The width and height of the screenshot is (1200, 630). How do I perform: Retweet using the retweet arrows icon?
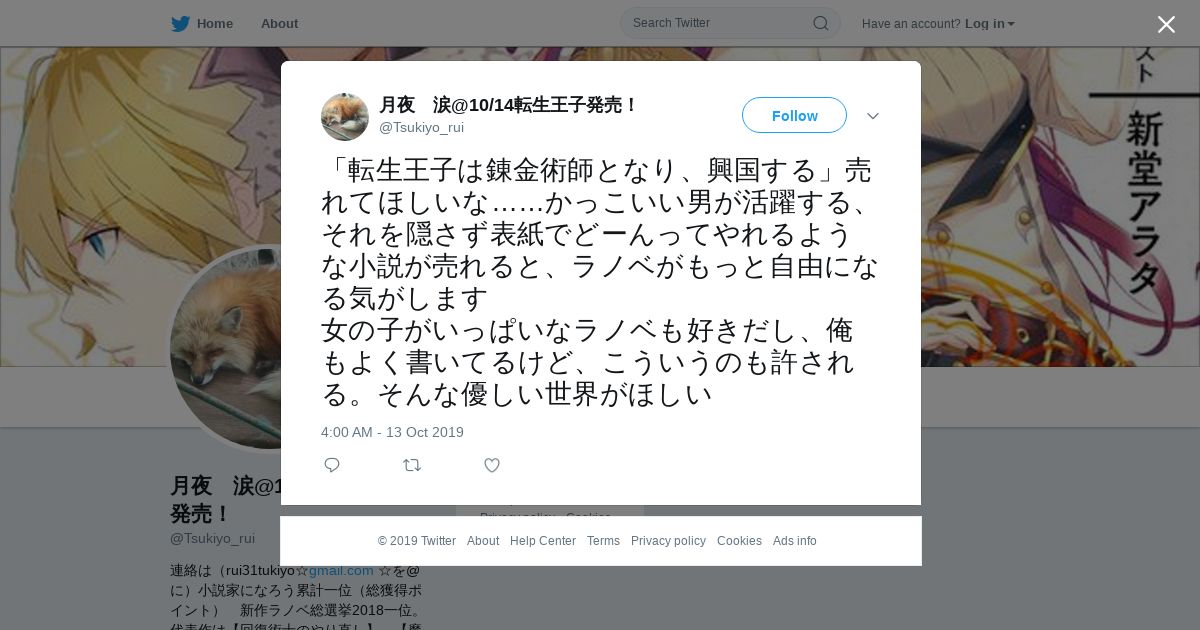pos(412,465)
